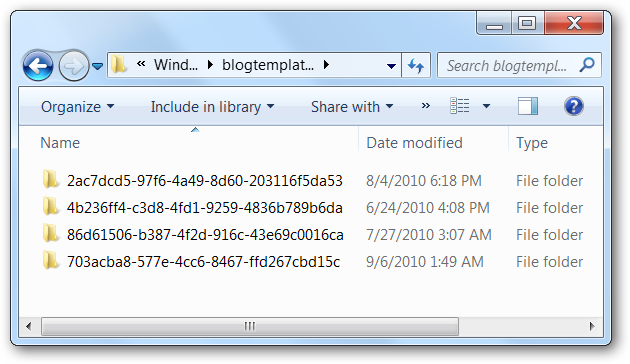
Task: Show more toolbar commands via chevron
Action: 425,106
